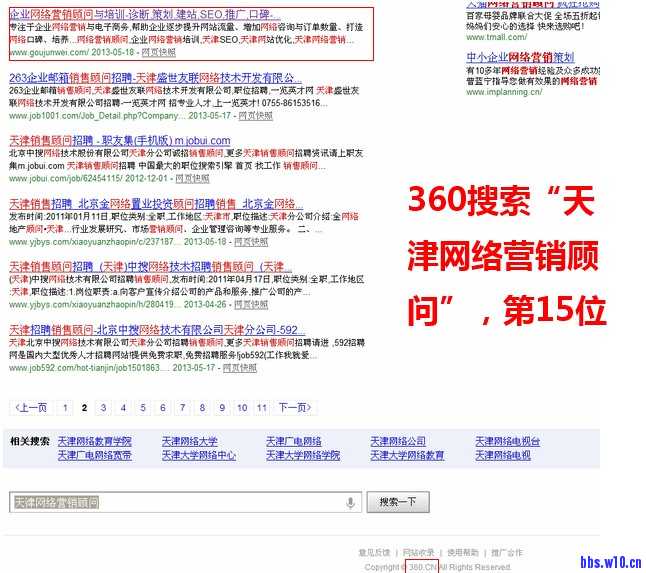Screen dimensions: 646x573
Task: Open the 中小企业网络营销策划 sidebar ad
Action: coord(518,58)
